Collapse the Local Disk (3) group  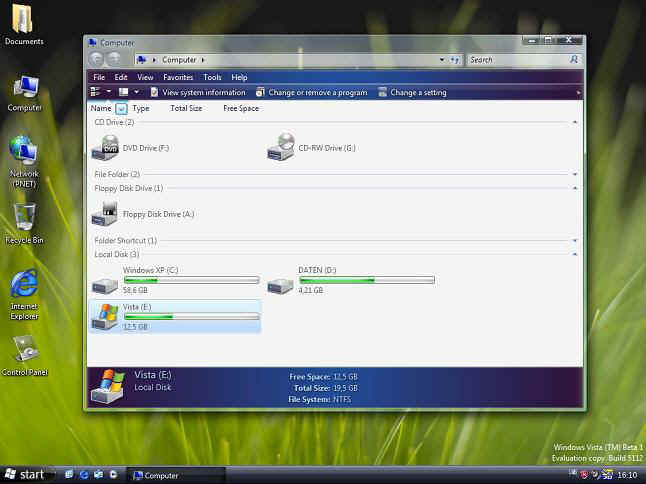pos(576,255)
